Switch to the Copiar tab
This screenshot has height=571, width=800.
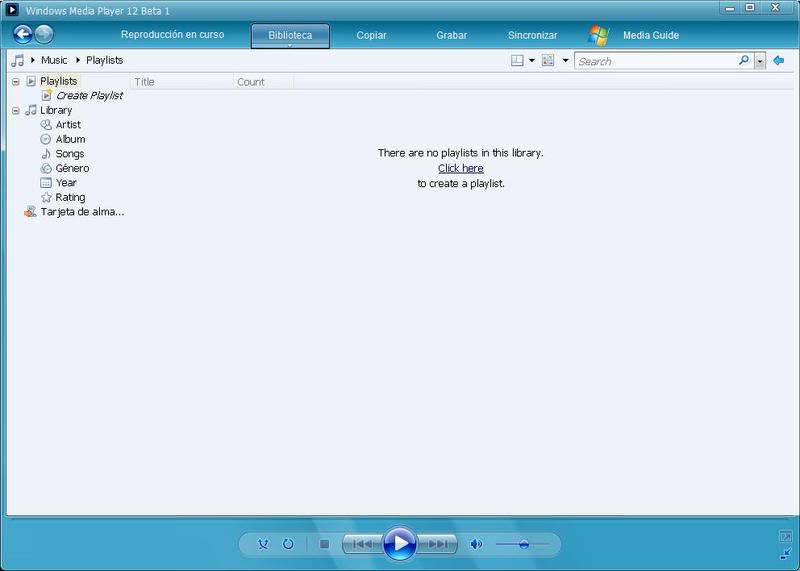[x=371, y=35]
